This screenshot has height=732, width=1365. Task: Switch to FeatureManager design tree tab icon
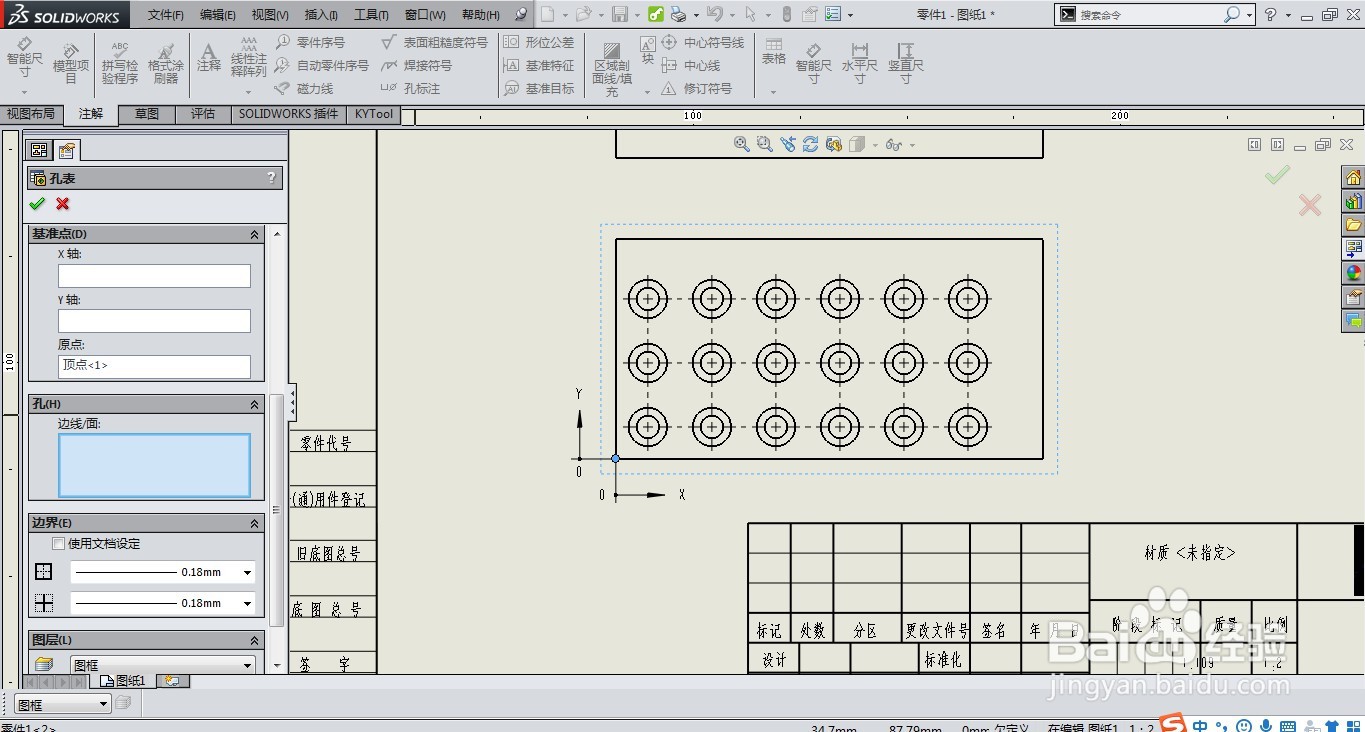point(40,150)
